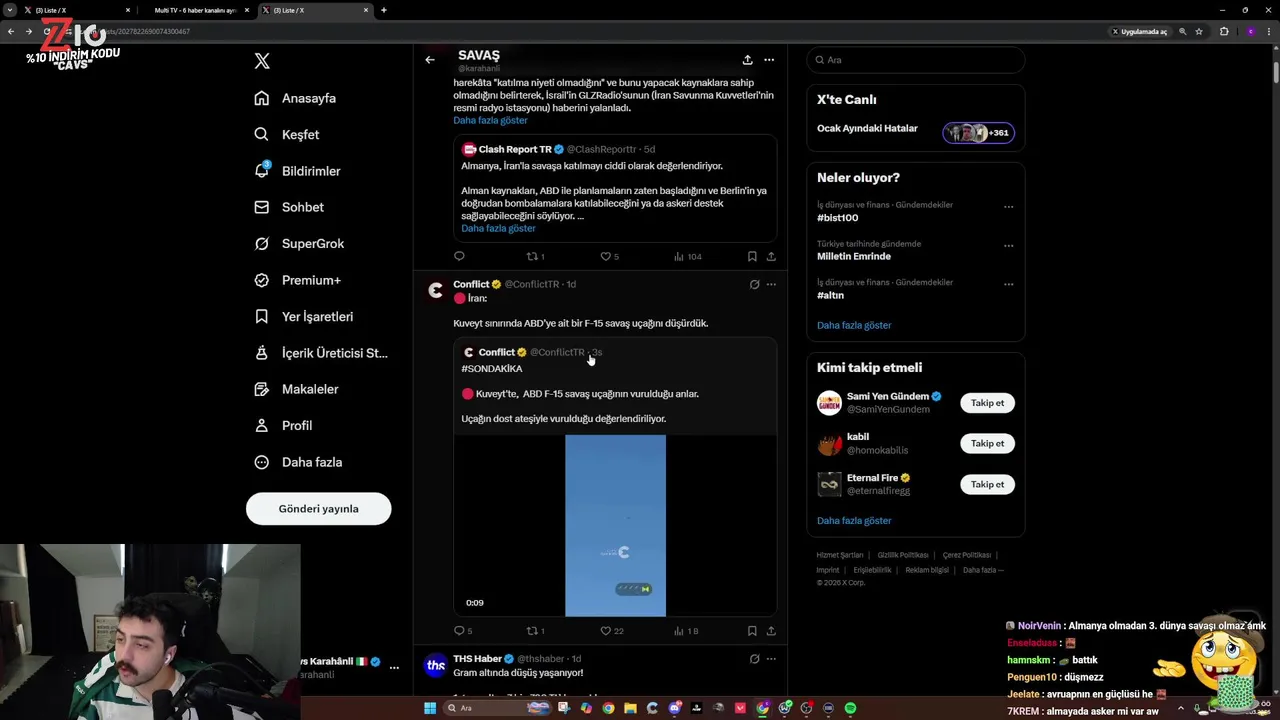Repost the post with 1 repost, 5 likes
1280x720 pixels.
[535, 257]
